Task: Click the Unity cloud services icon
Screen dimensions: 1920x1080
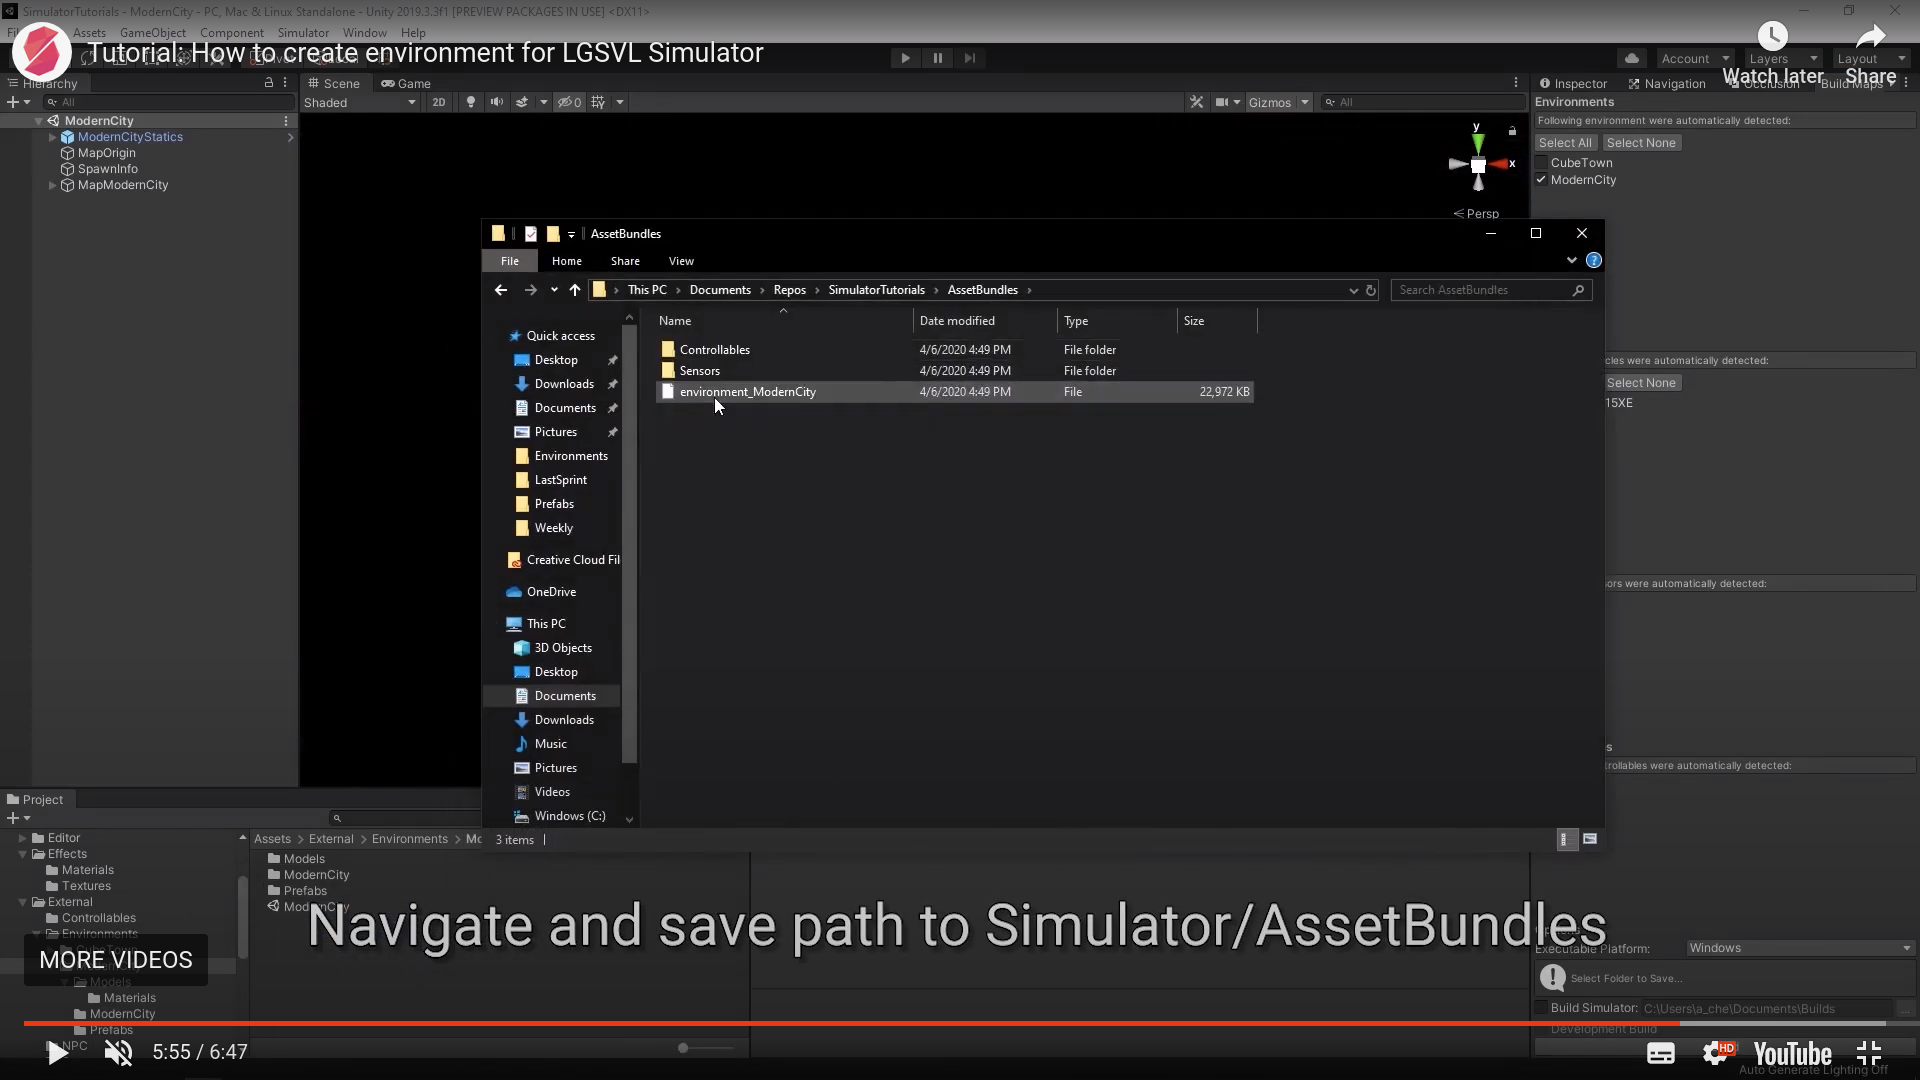Action: click(x=1632, y=58)
